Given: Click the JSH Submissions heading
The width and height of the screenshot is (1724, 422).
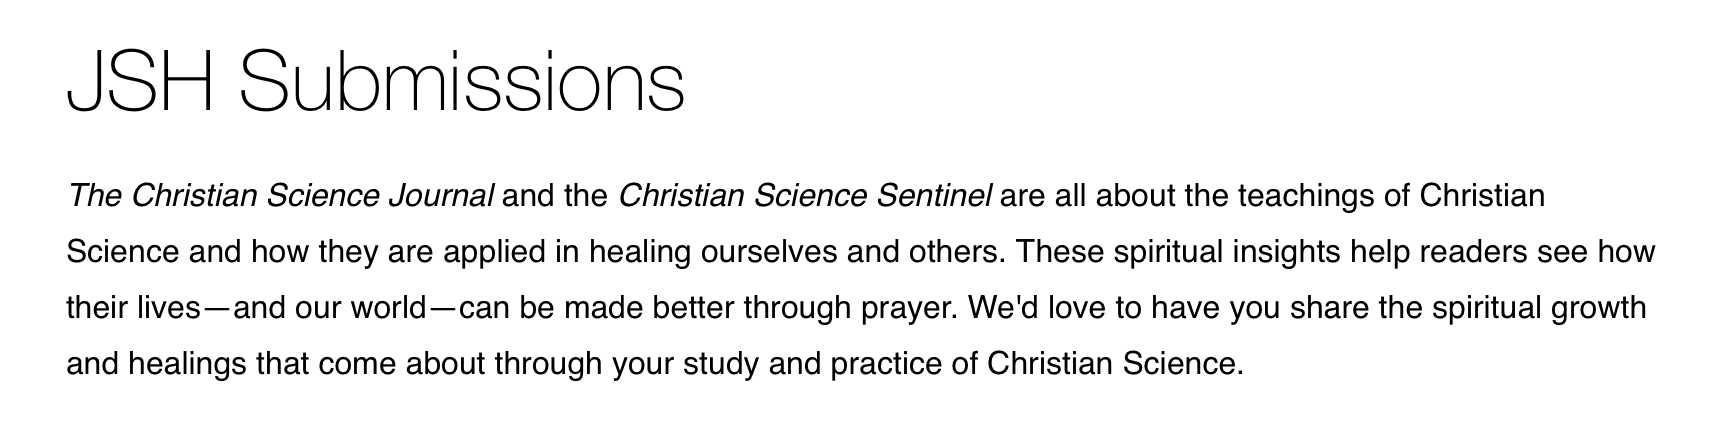Looking at the screenshot, I should point(376,80).
